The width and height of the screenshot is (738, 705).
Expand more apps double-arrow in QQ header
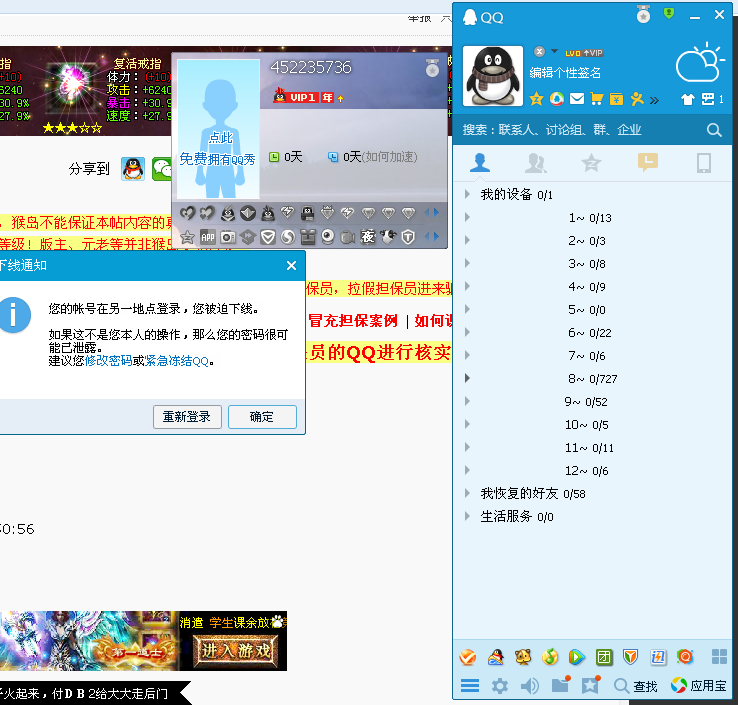(654, 100)
